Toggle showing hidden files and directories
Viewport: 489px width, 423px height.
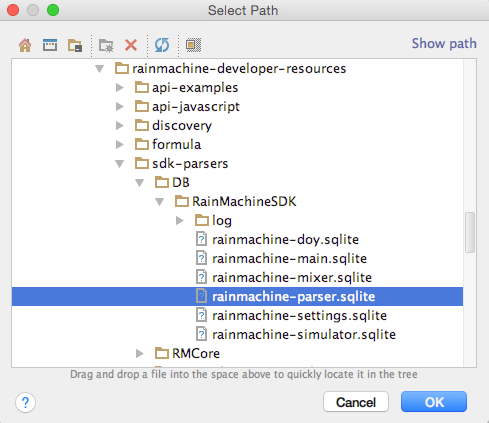(193, 45)
